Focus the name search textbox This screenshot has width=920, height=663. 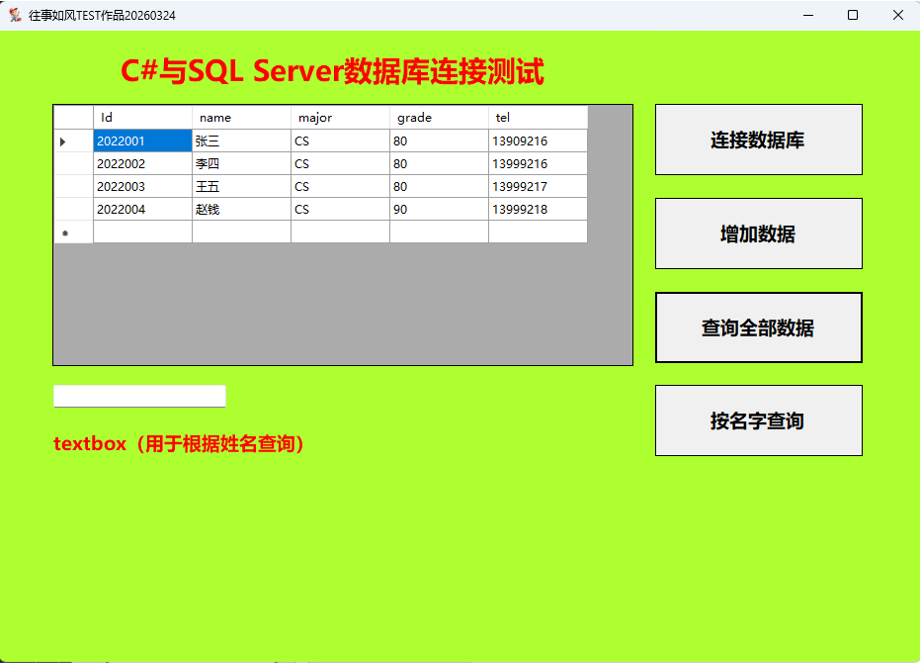click(139, 397)
